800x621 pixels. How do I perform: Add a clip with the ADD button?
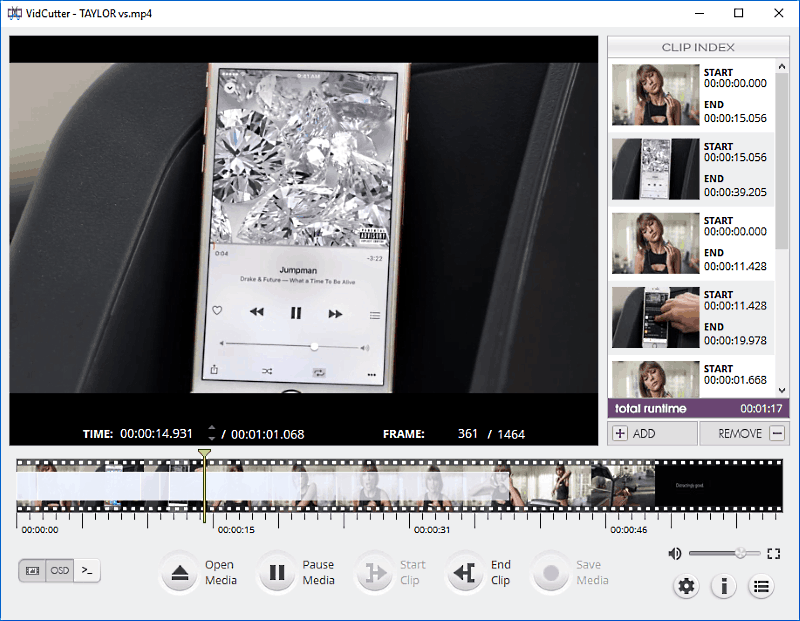[x=653, y=434]
